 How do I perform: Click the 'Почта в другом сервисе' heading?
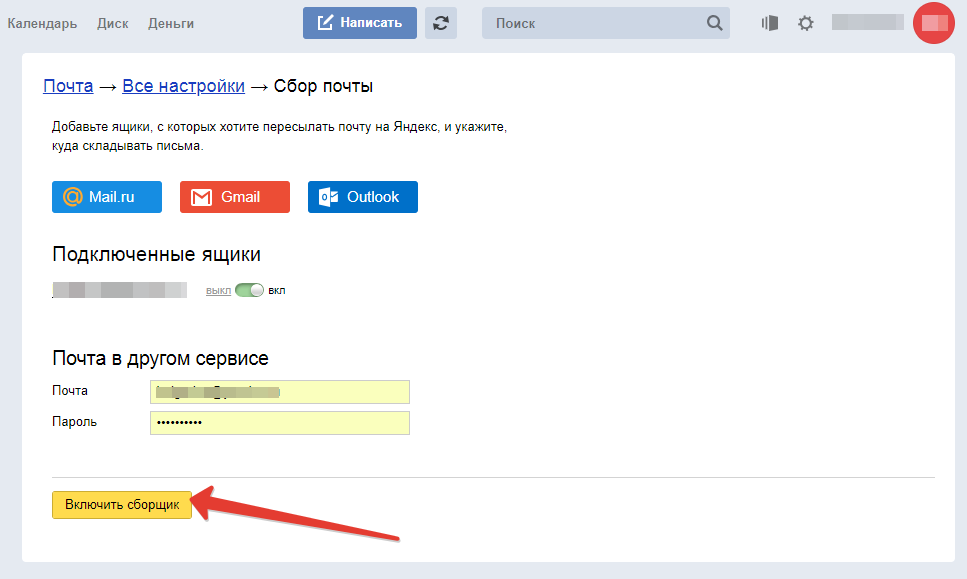click(x=160, y=358)
